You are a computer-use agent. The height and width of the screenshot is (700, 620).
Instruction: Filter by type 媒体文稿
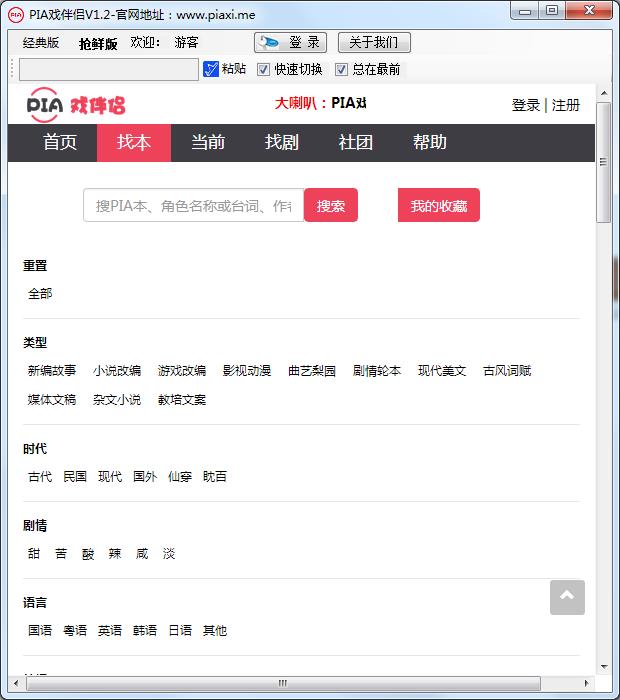(x=52, y=400)
